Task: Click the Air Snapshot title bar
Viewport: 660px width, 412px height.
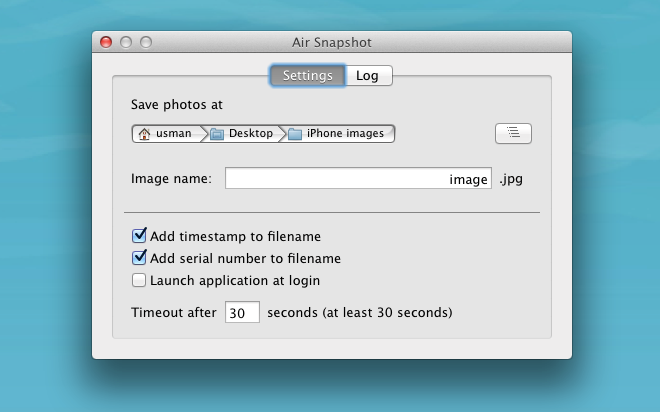Action: pyautogui.click(x=332, y=42)
